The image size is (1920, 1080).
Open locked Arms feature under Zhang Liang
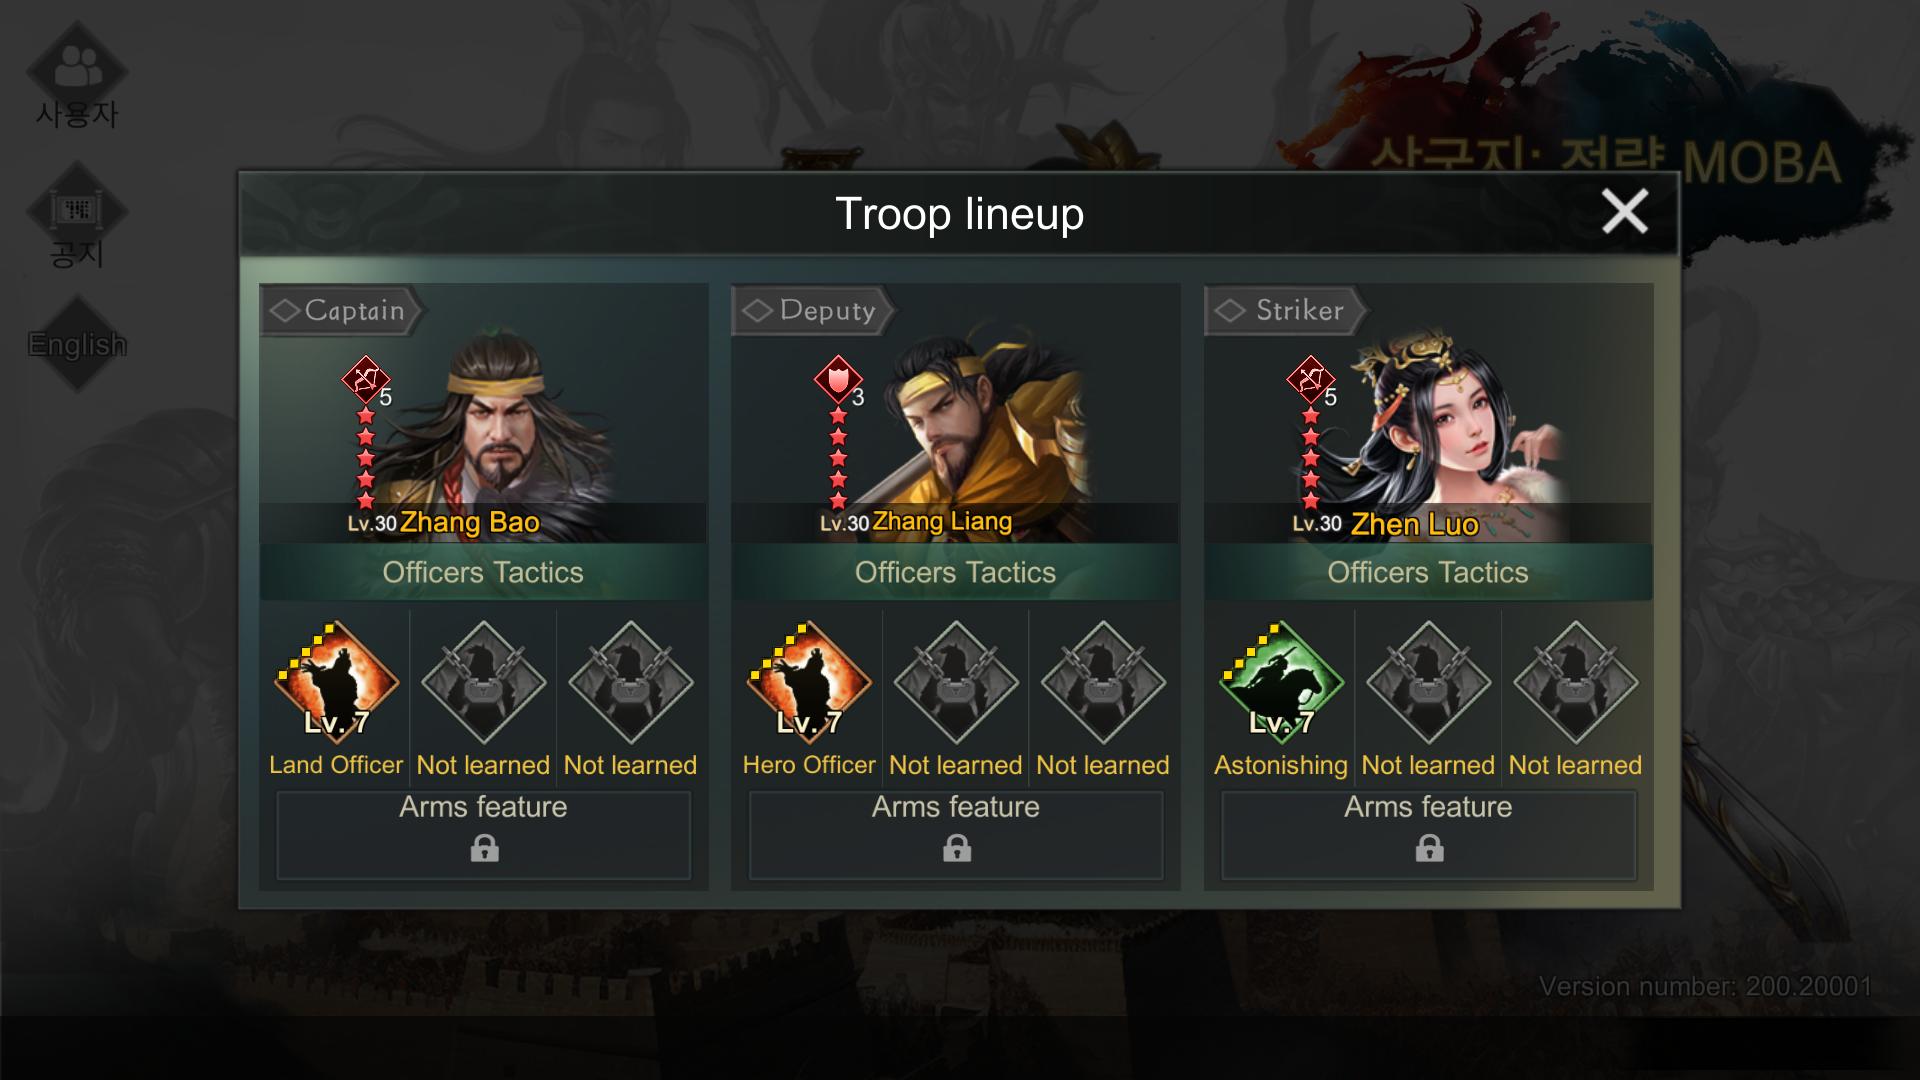[956, 835]
